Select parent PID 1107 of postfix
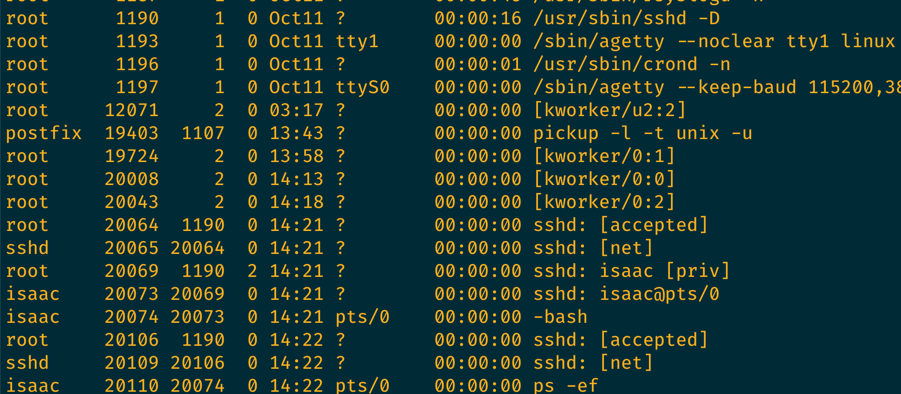901x394 pixels. pyautogui.click(x=203, y=134)
